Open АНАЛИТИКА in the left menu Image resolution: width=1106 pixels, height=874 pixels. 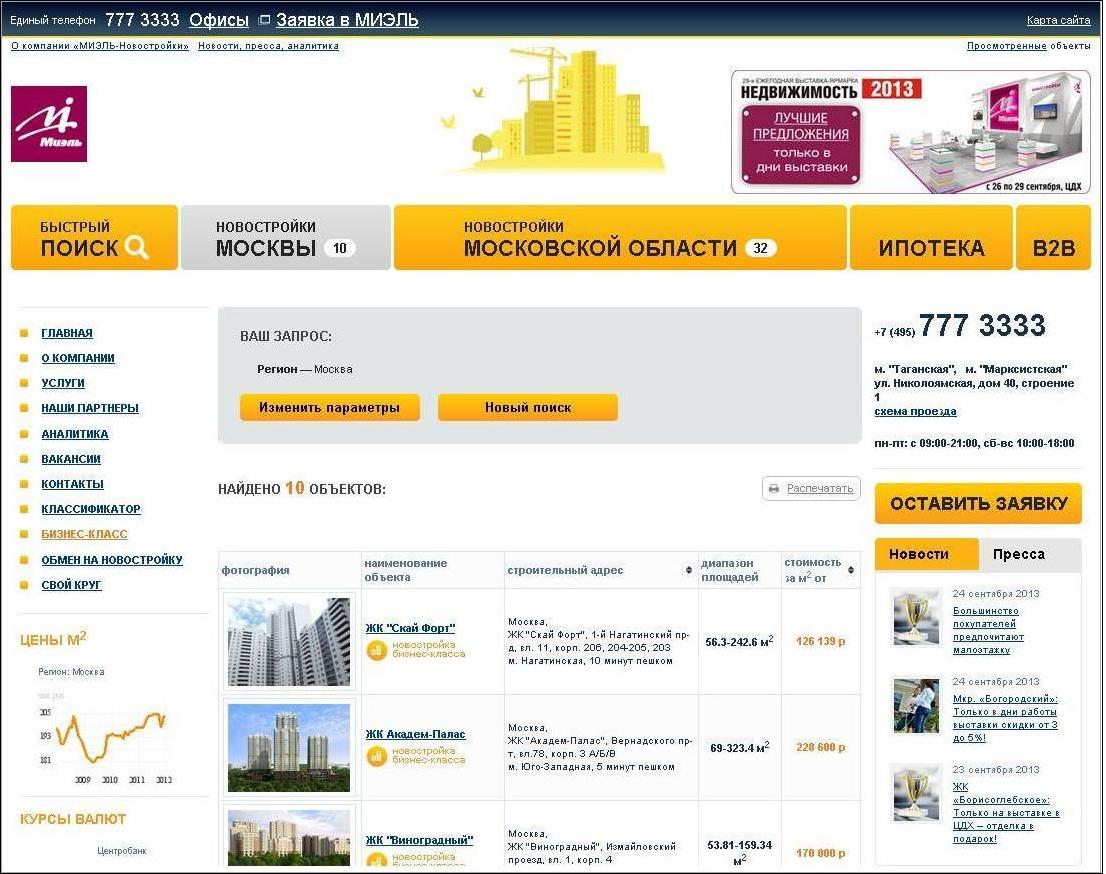[x=75, y=434]
